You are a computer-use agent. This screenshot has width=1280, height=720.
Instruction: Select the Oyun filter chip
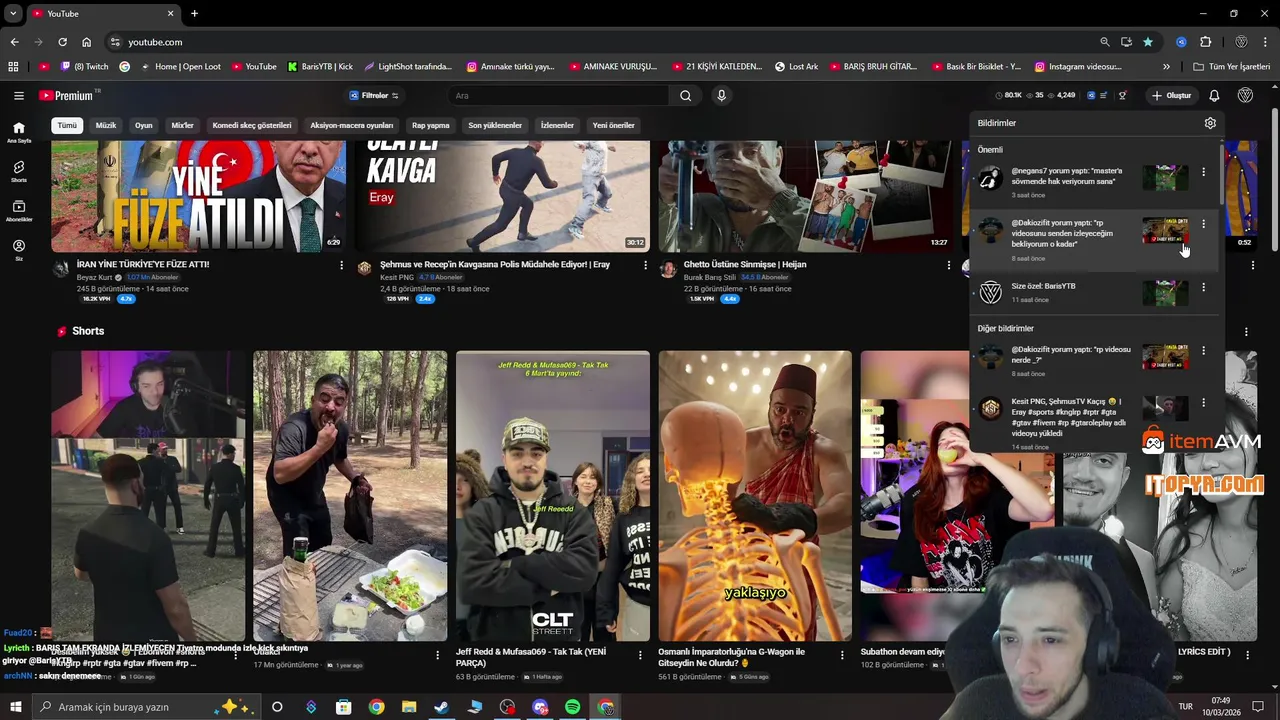[144, 126]
